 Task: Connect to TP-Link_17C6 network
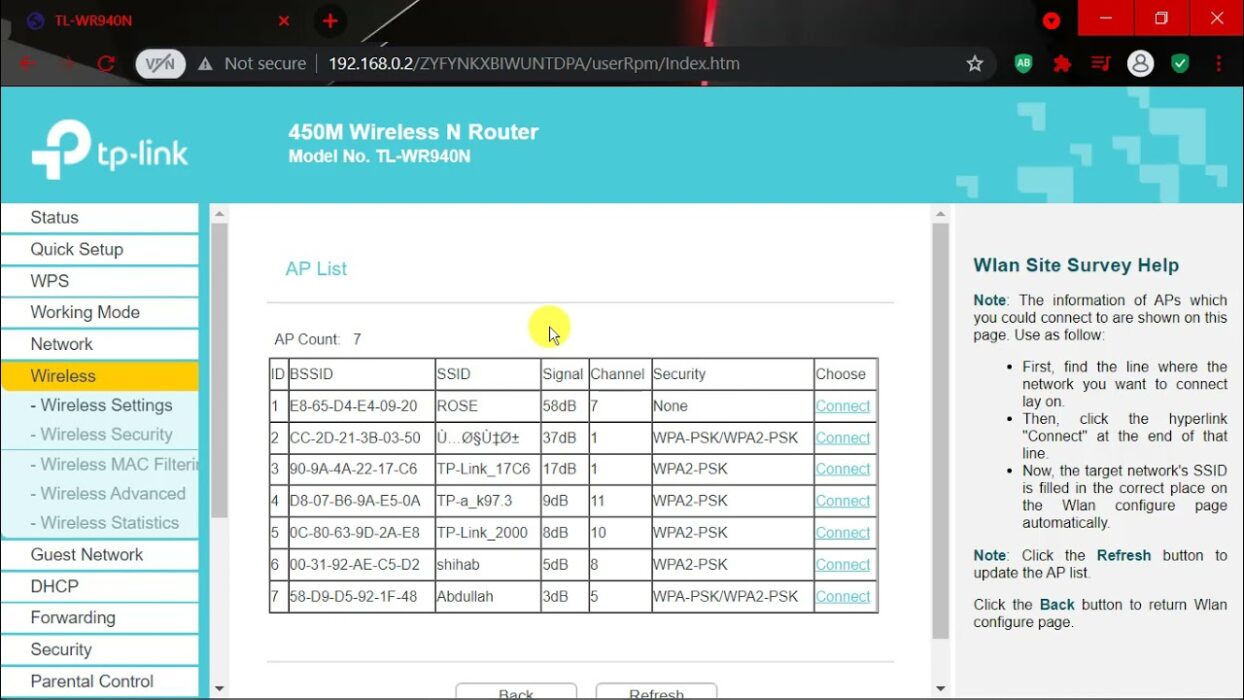(x=843, y=469)
